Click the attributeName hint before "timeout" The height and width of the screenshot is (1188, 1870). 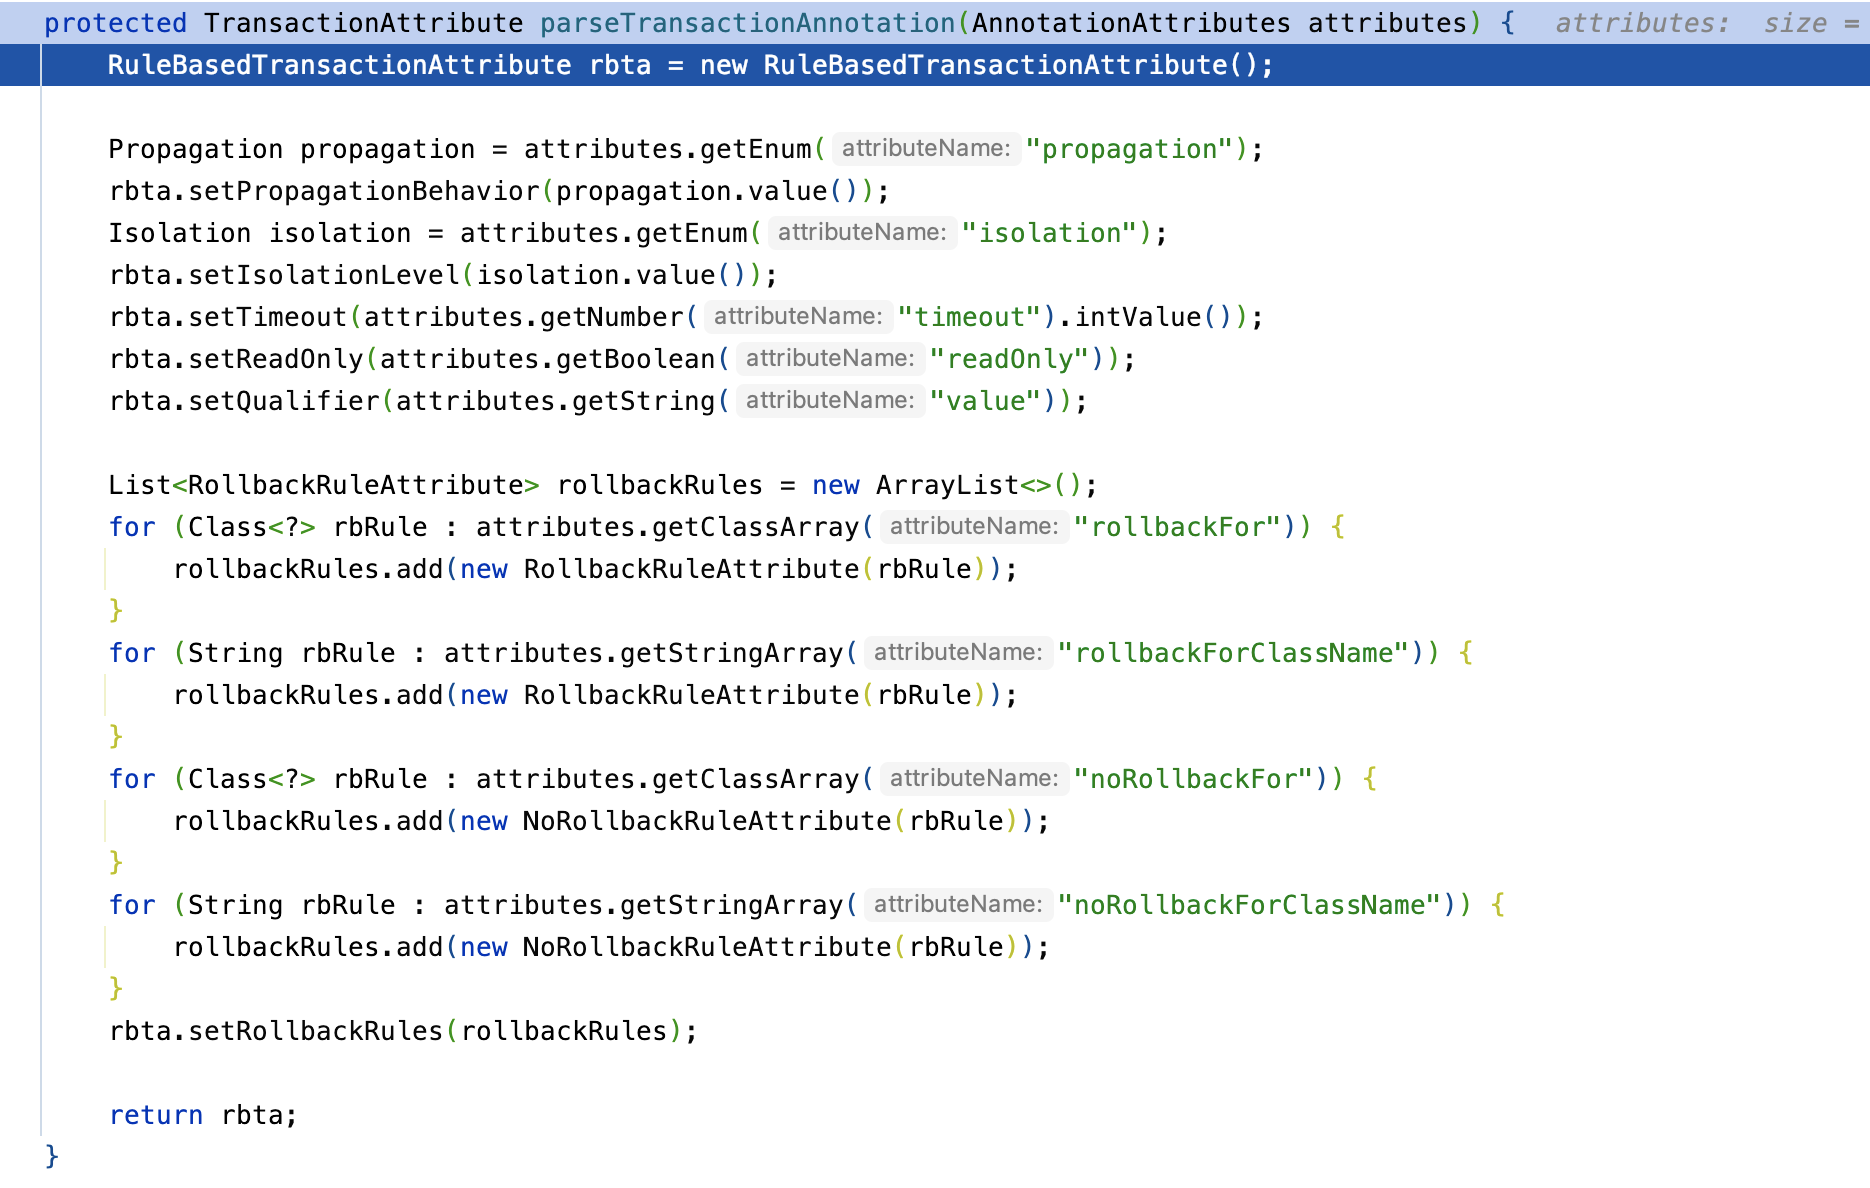[x=798, y=317]
